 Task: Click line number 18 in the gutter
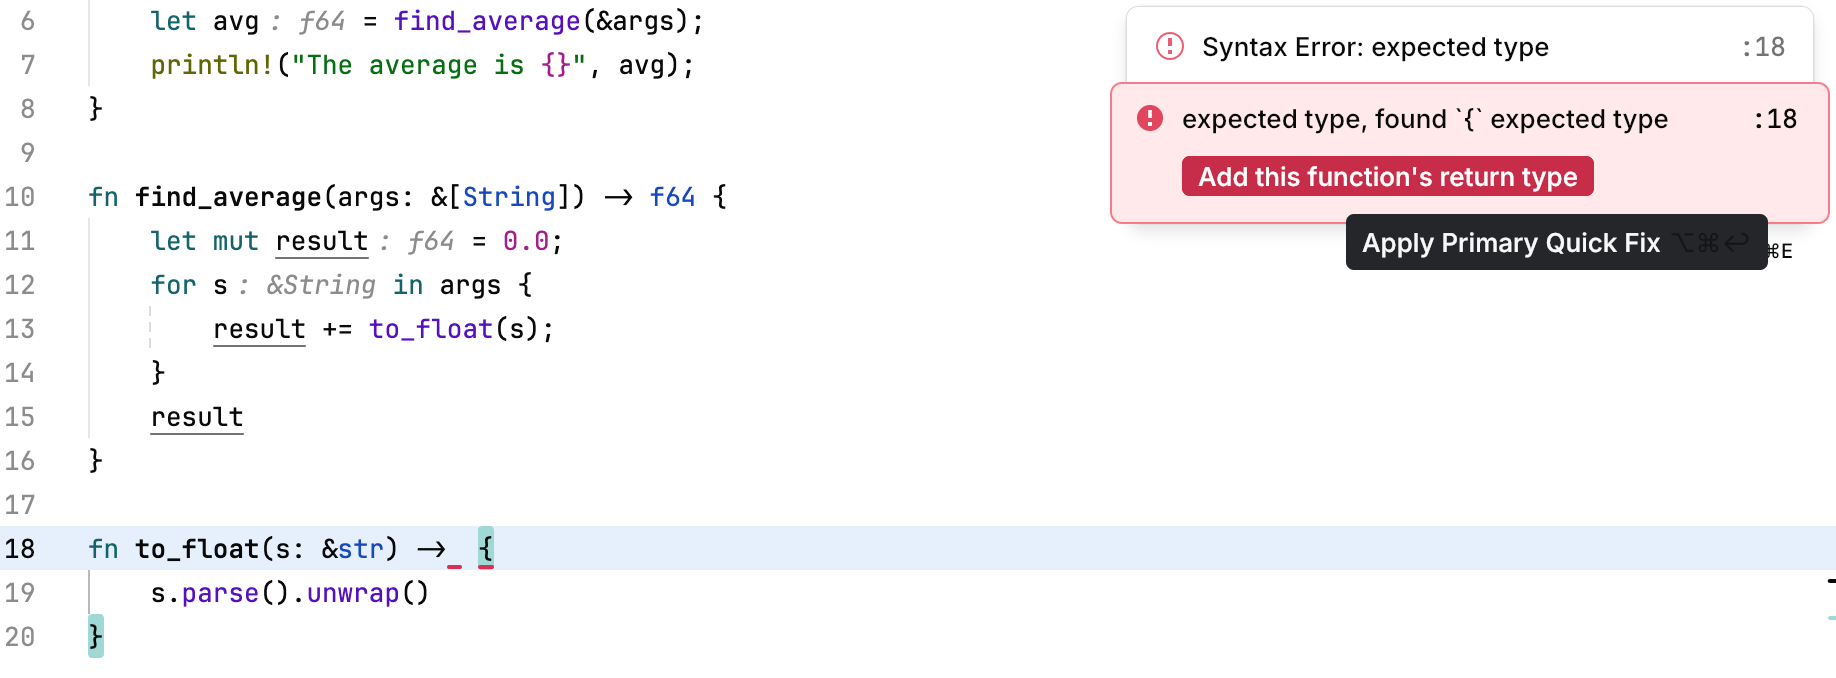coord(20,549)
